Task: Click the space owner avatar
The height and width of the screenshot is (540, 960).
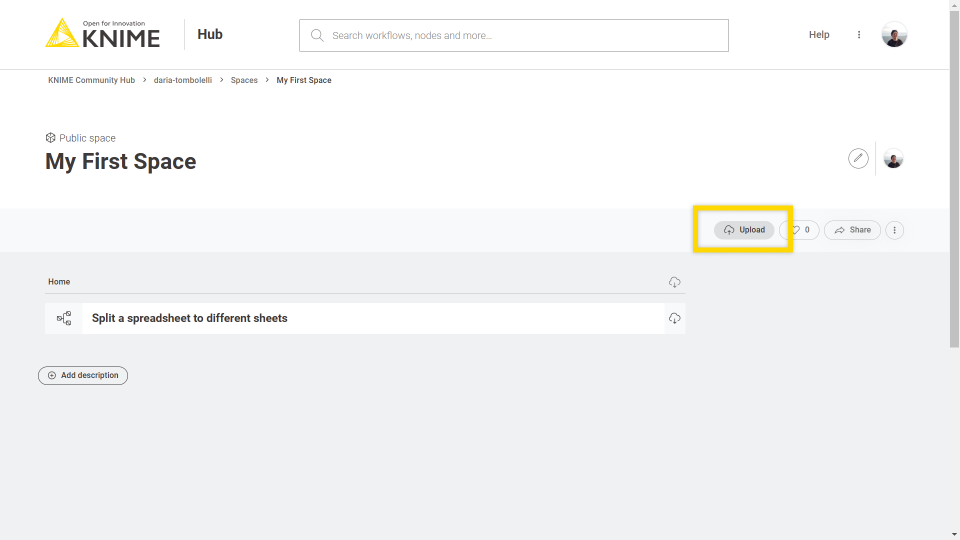Action: point(893,159)
